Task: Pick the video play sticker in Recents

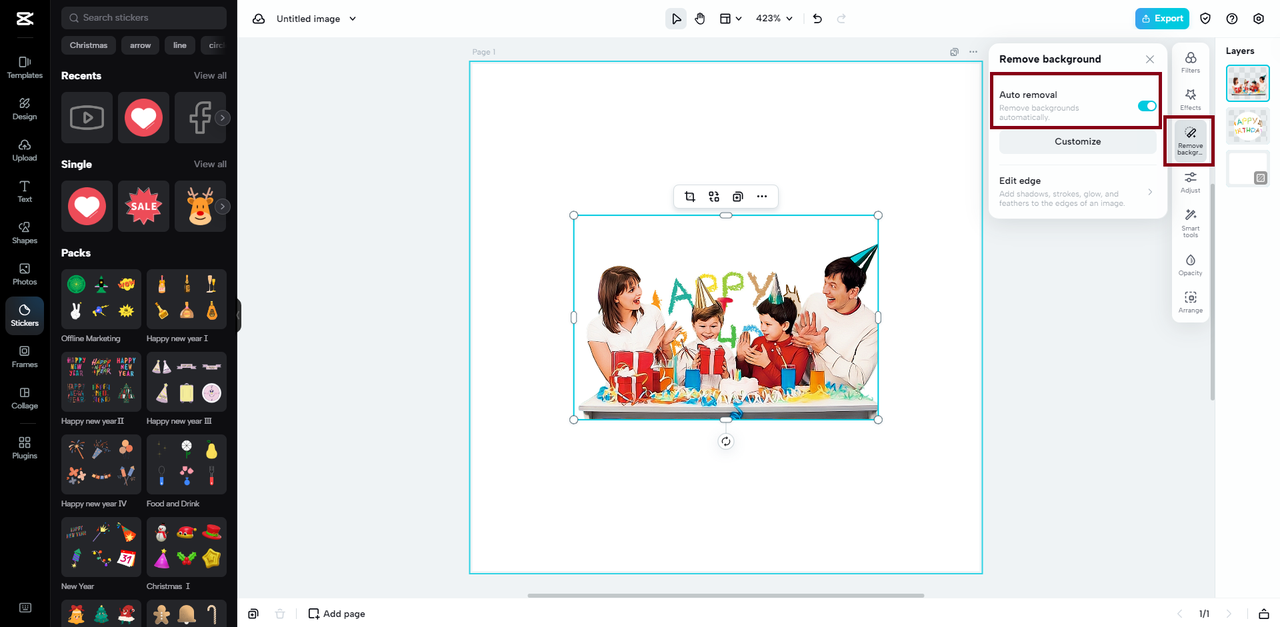Action: coord(87,117)
